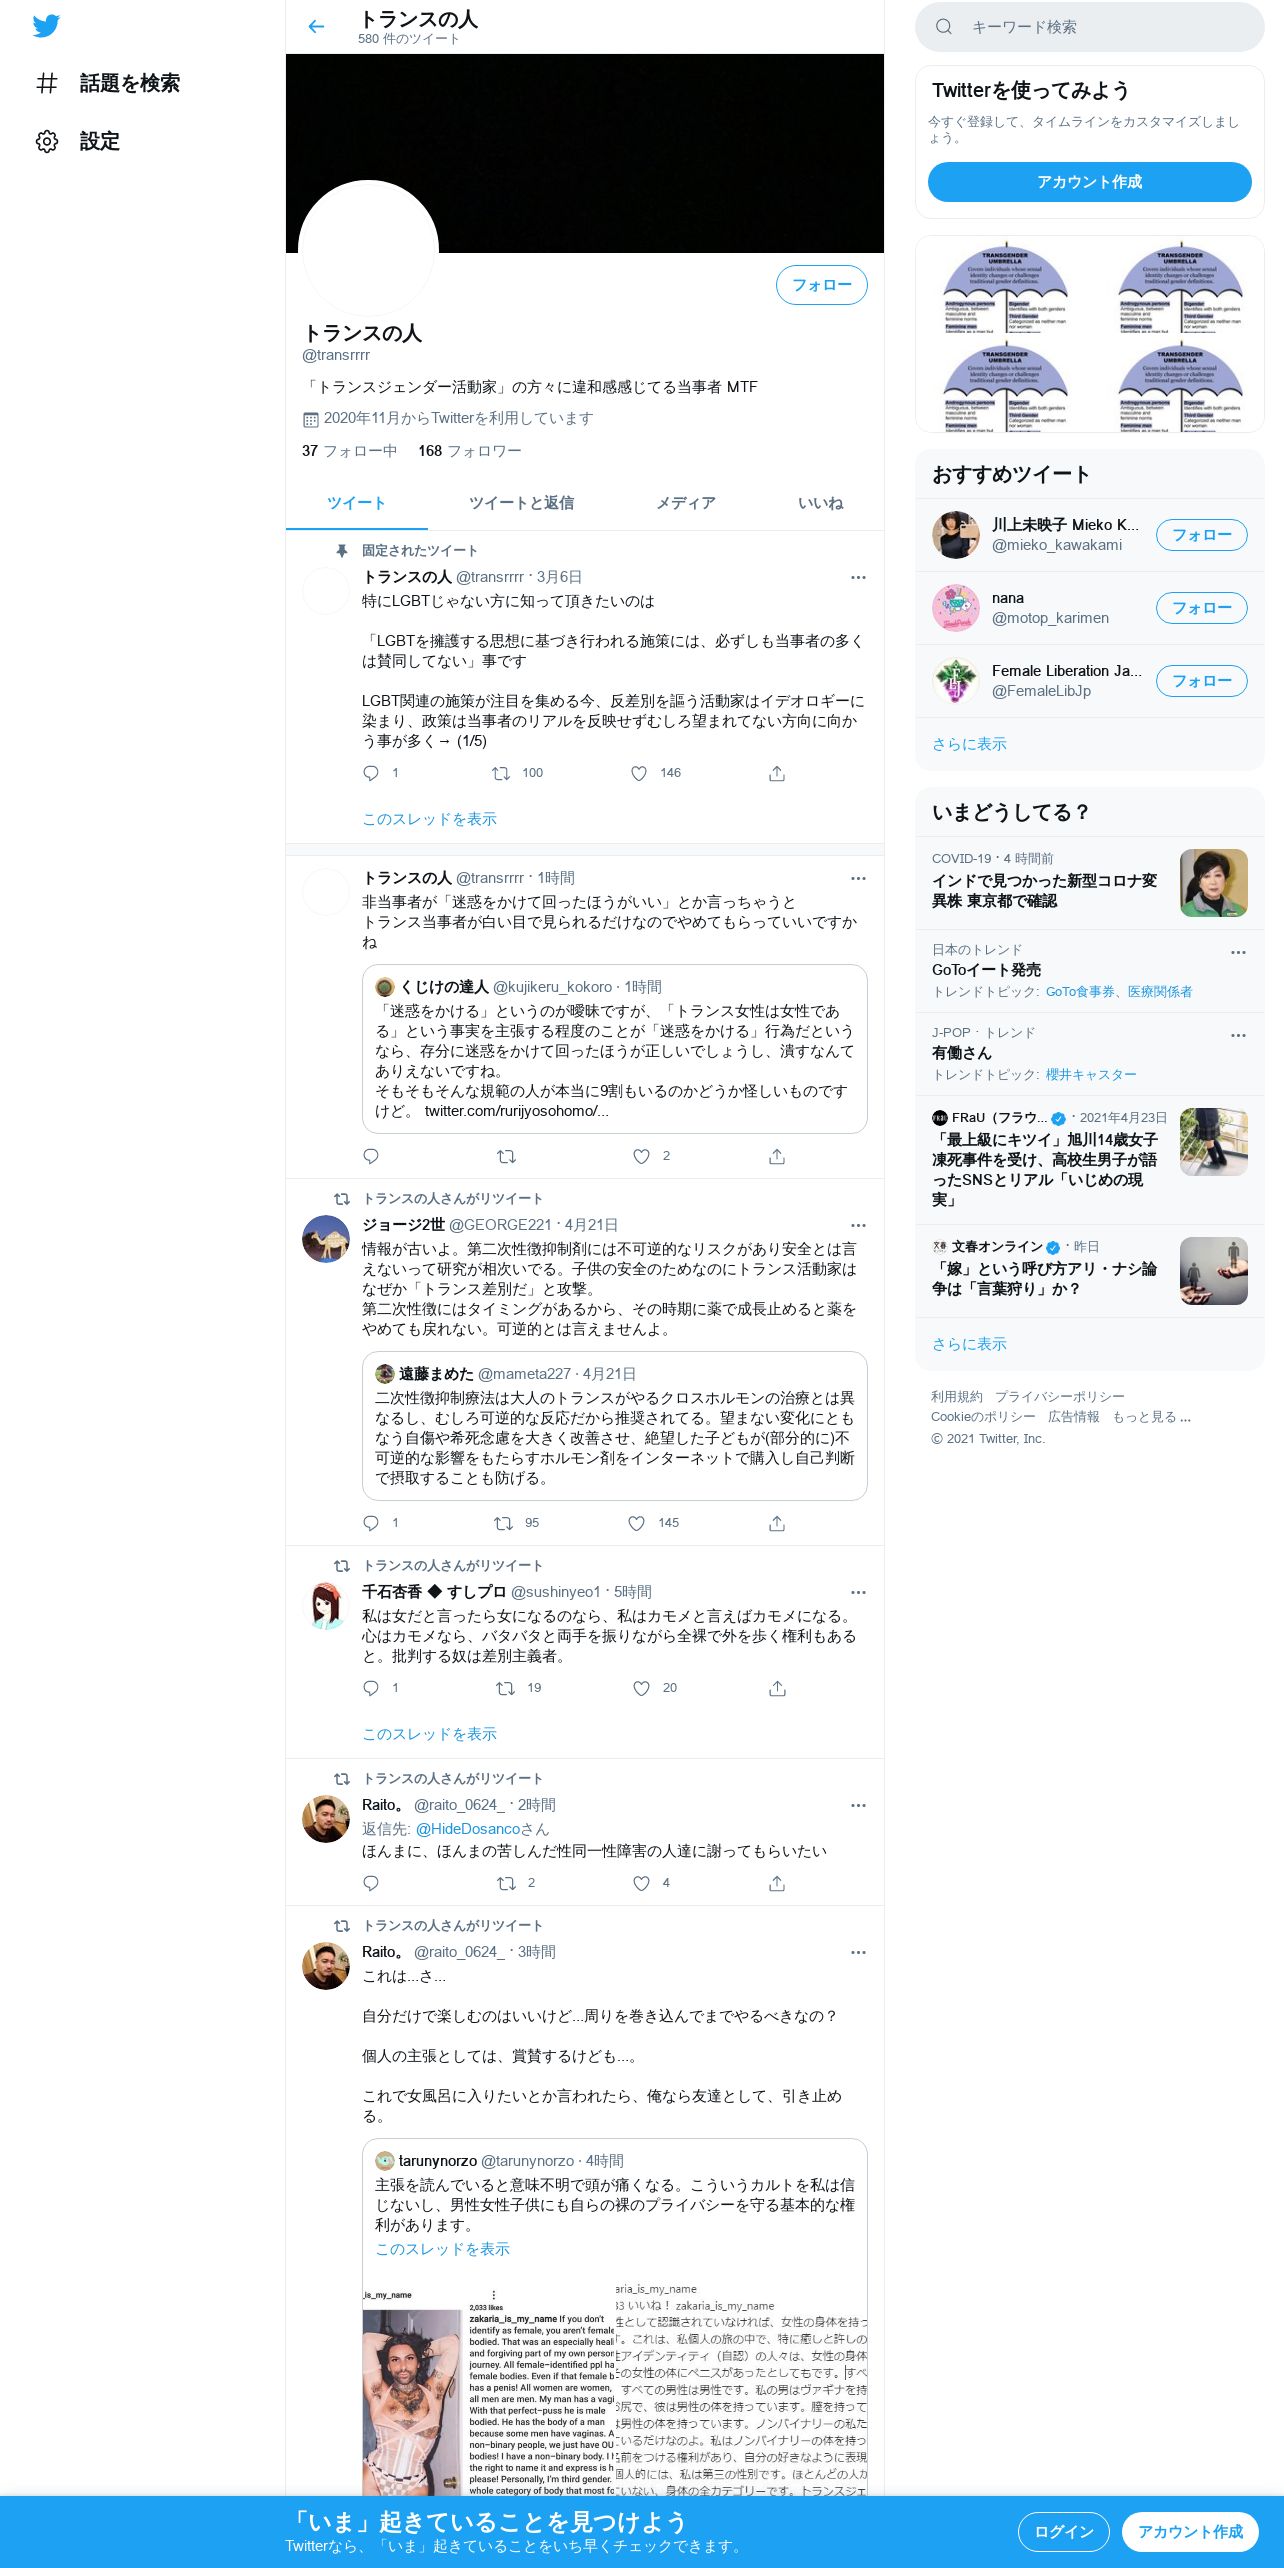Open 文春オンライン 嫁 article

(x=1090, y=1271)
